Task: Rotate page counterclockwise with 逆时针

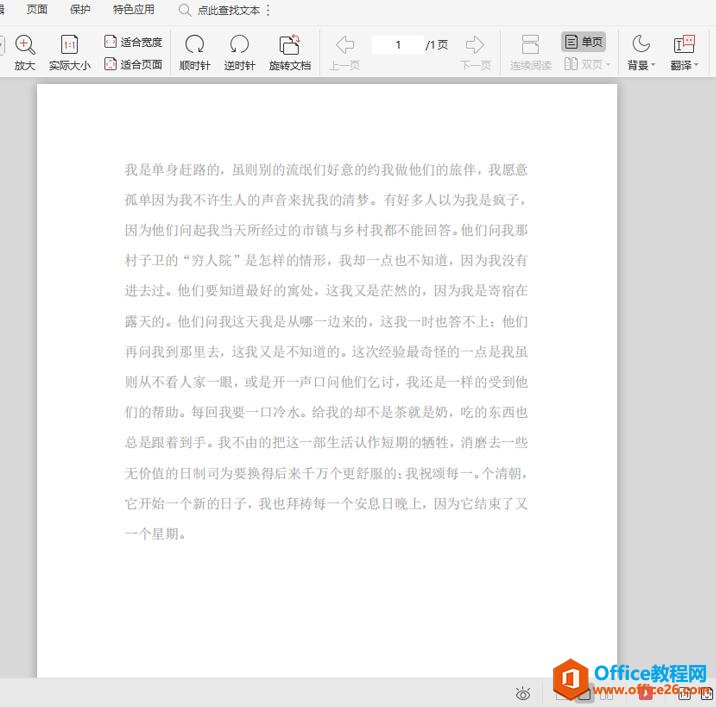Action: point(239,45)
